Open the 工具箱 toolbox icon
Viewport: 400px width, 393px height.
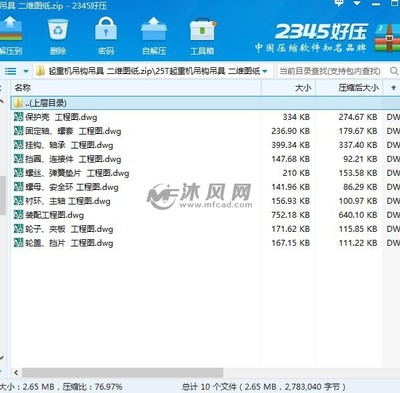click(202, 30)
